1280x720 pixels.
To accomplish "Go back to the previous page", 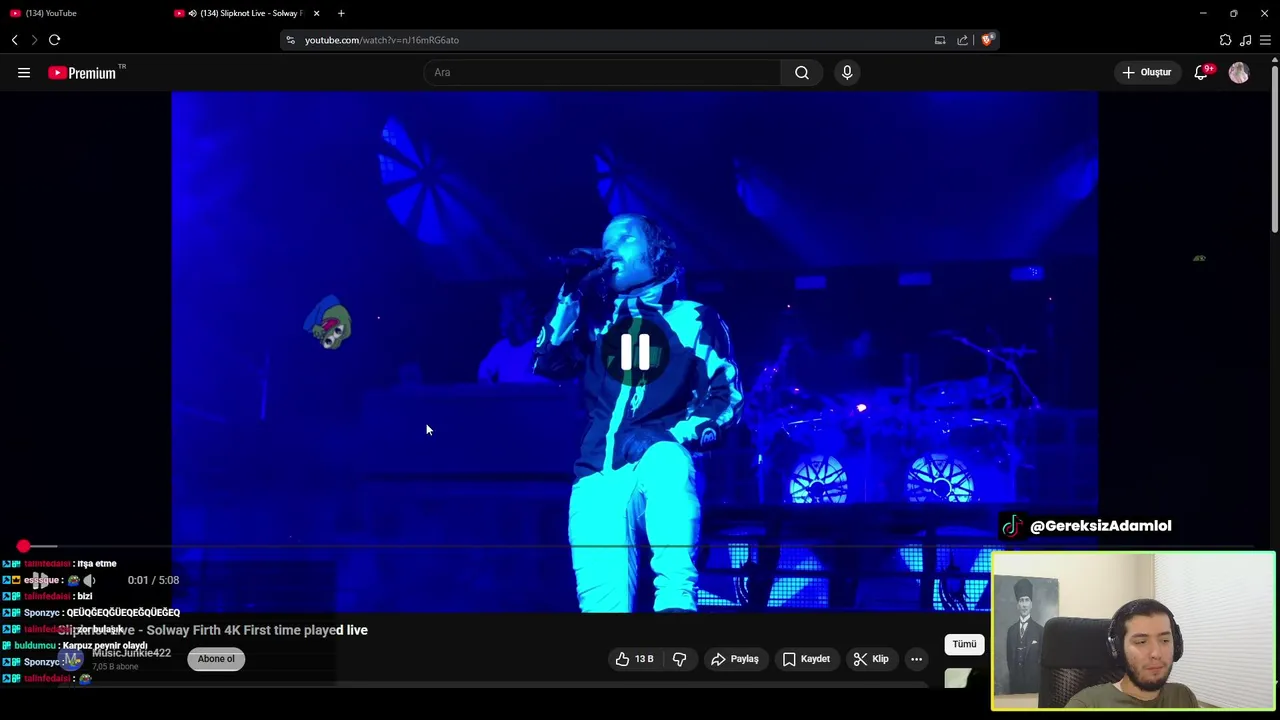I will (x=14, y=40).
